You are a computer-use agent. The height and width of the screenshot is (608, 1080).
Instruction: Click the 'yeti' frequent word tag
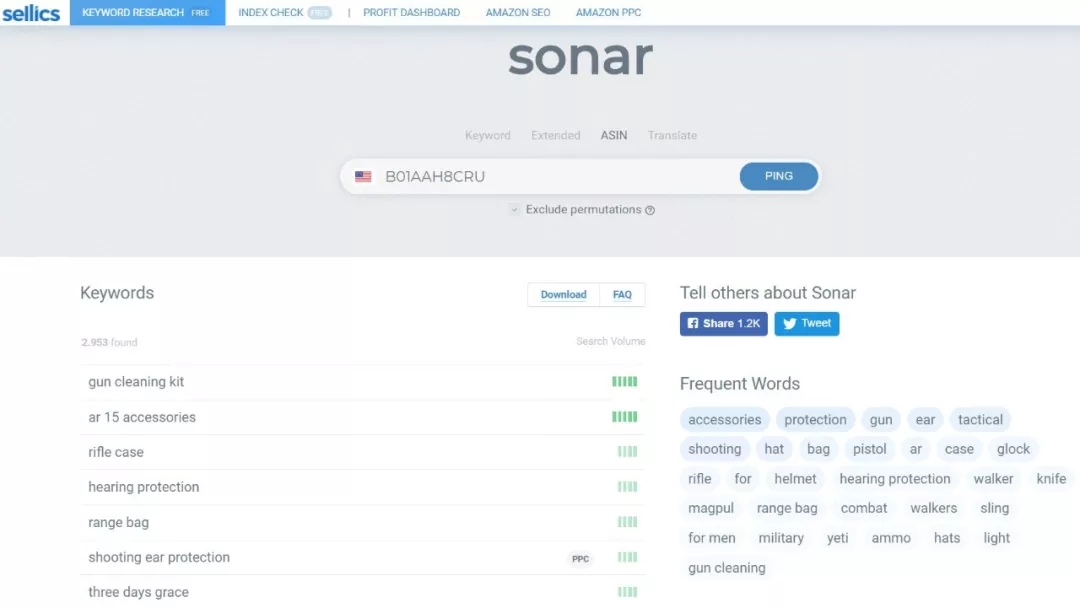click(x=837, y=538)
